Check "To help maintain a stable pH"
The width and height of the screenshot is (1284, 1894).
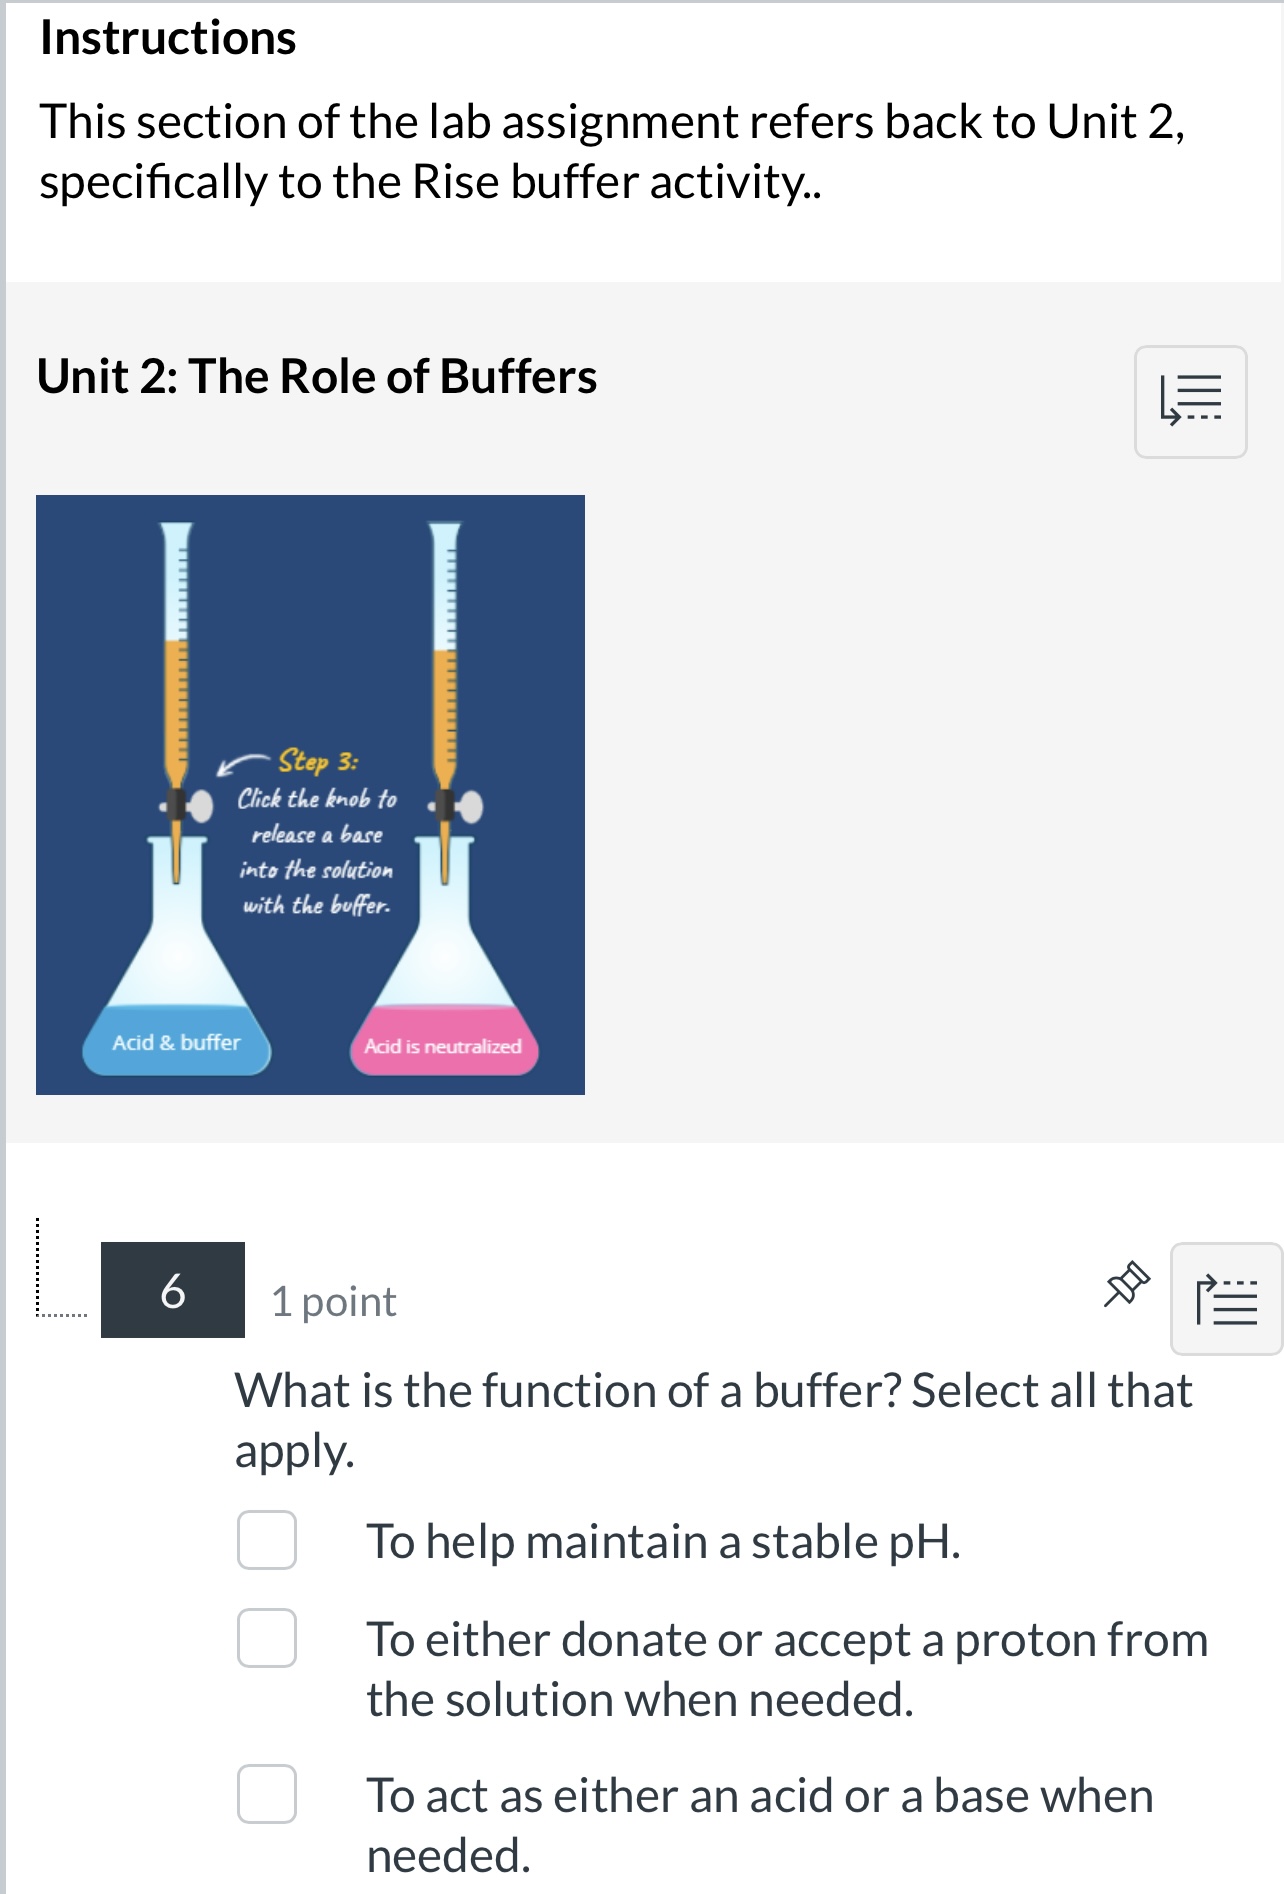pyautogui.click(x=267, y=1540)
